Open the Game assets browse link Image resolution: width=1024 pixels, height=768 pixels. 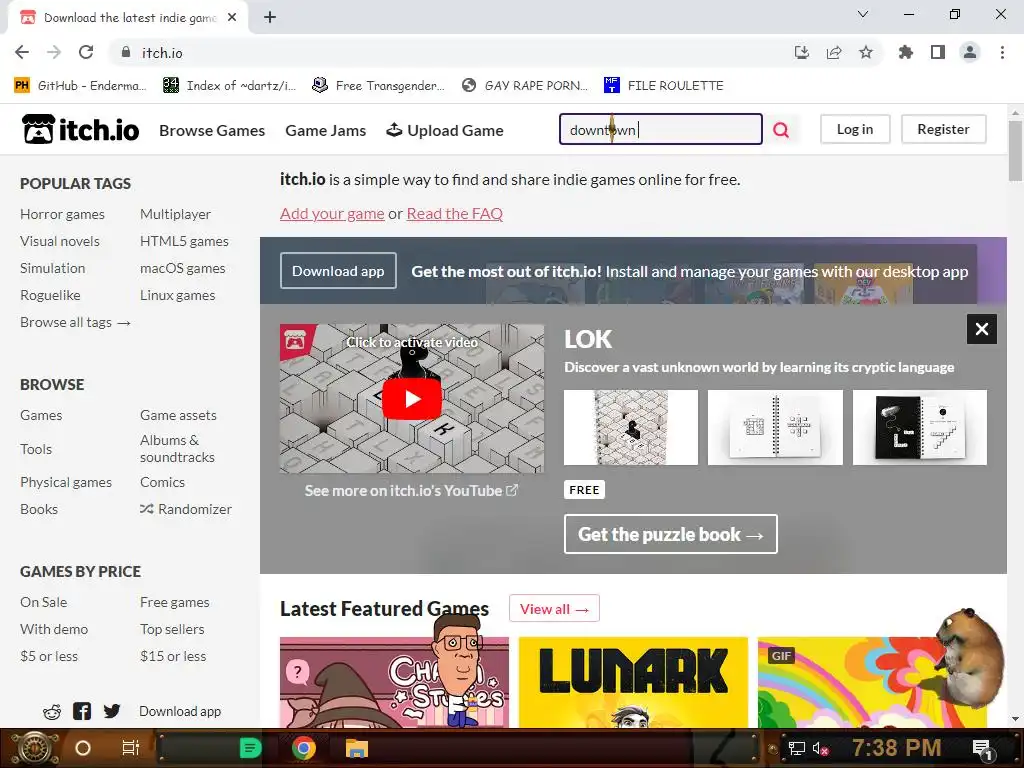pyautogui.click(x=178, y=415)
